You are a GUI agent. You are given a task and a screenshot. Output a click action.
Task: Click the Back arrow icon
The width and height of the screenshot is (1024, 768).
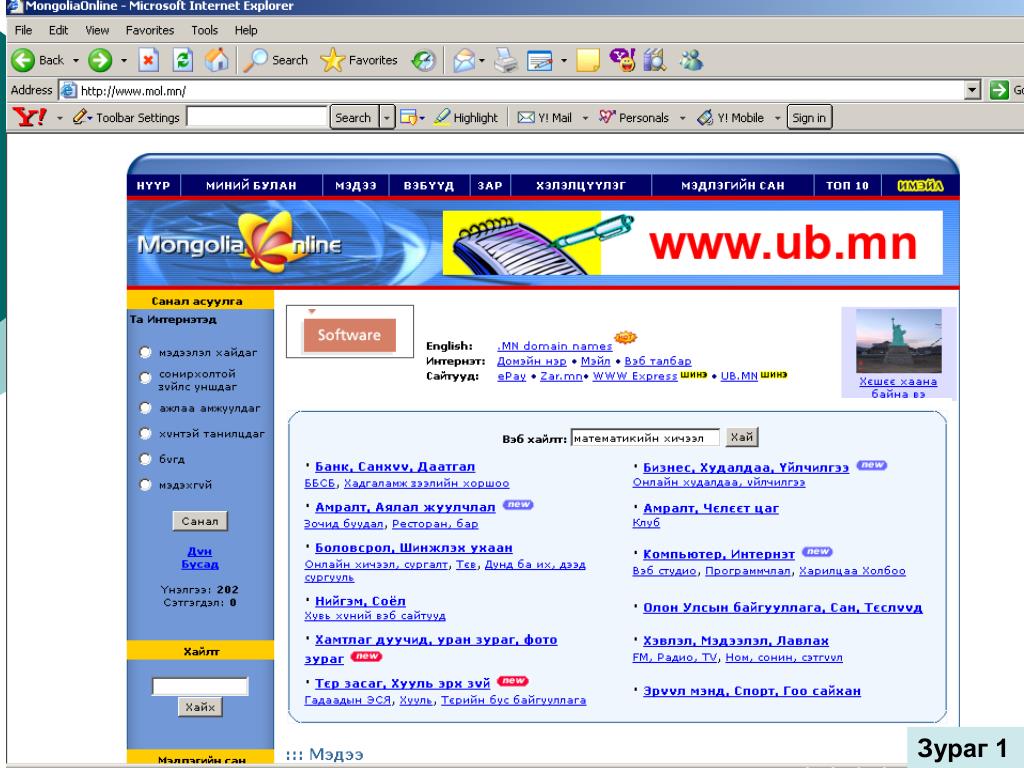click(x=23, y=60)
